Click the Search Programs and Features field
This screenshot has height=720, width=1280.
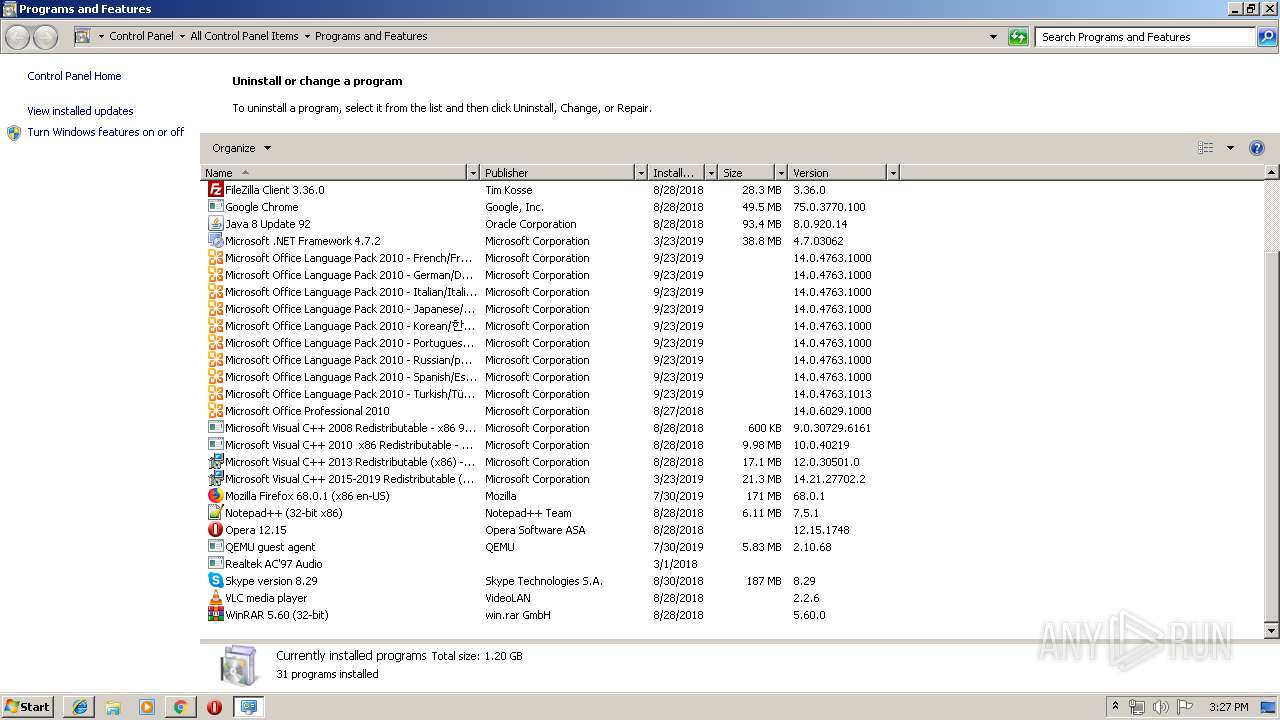pos(1146,37)
